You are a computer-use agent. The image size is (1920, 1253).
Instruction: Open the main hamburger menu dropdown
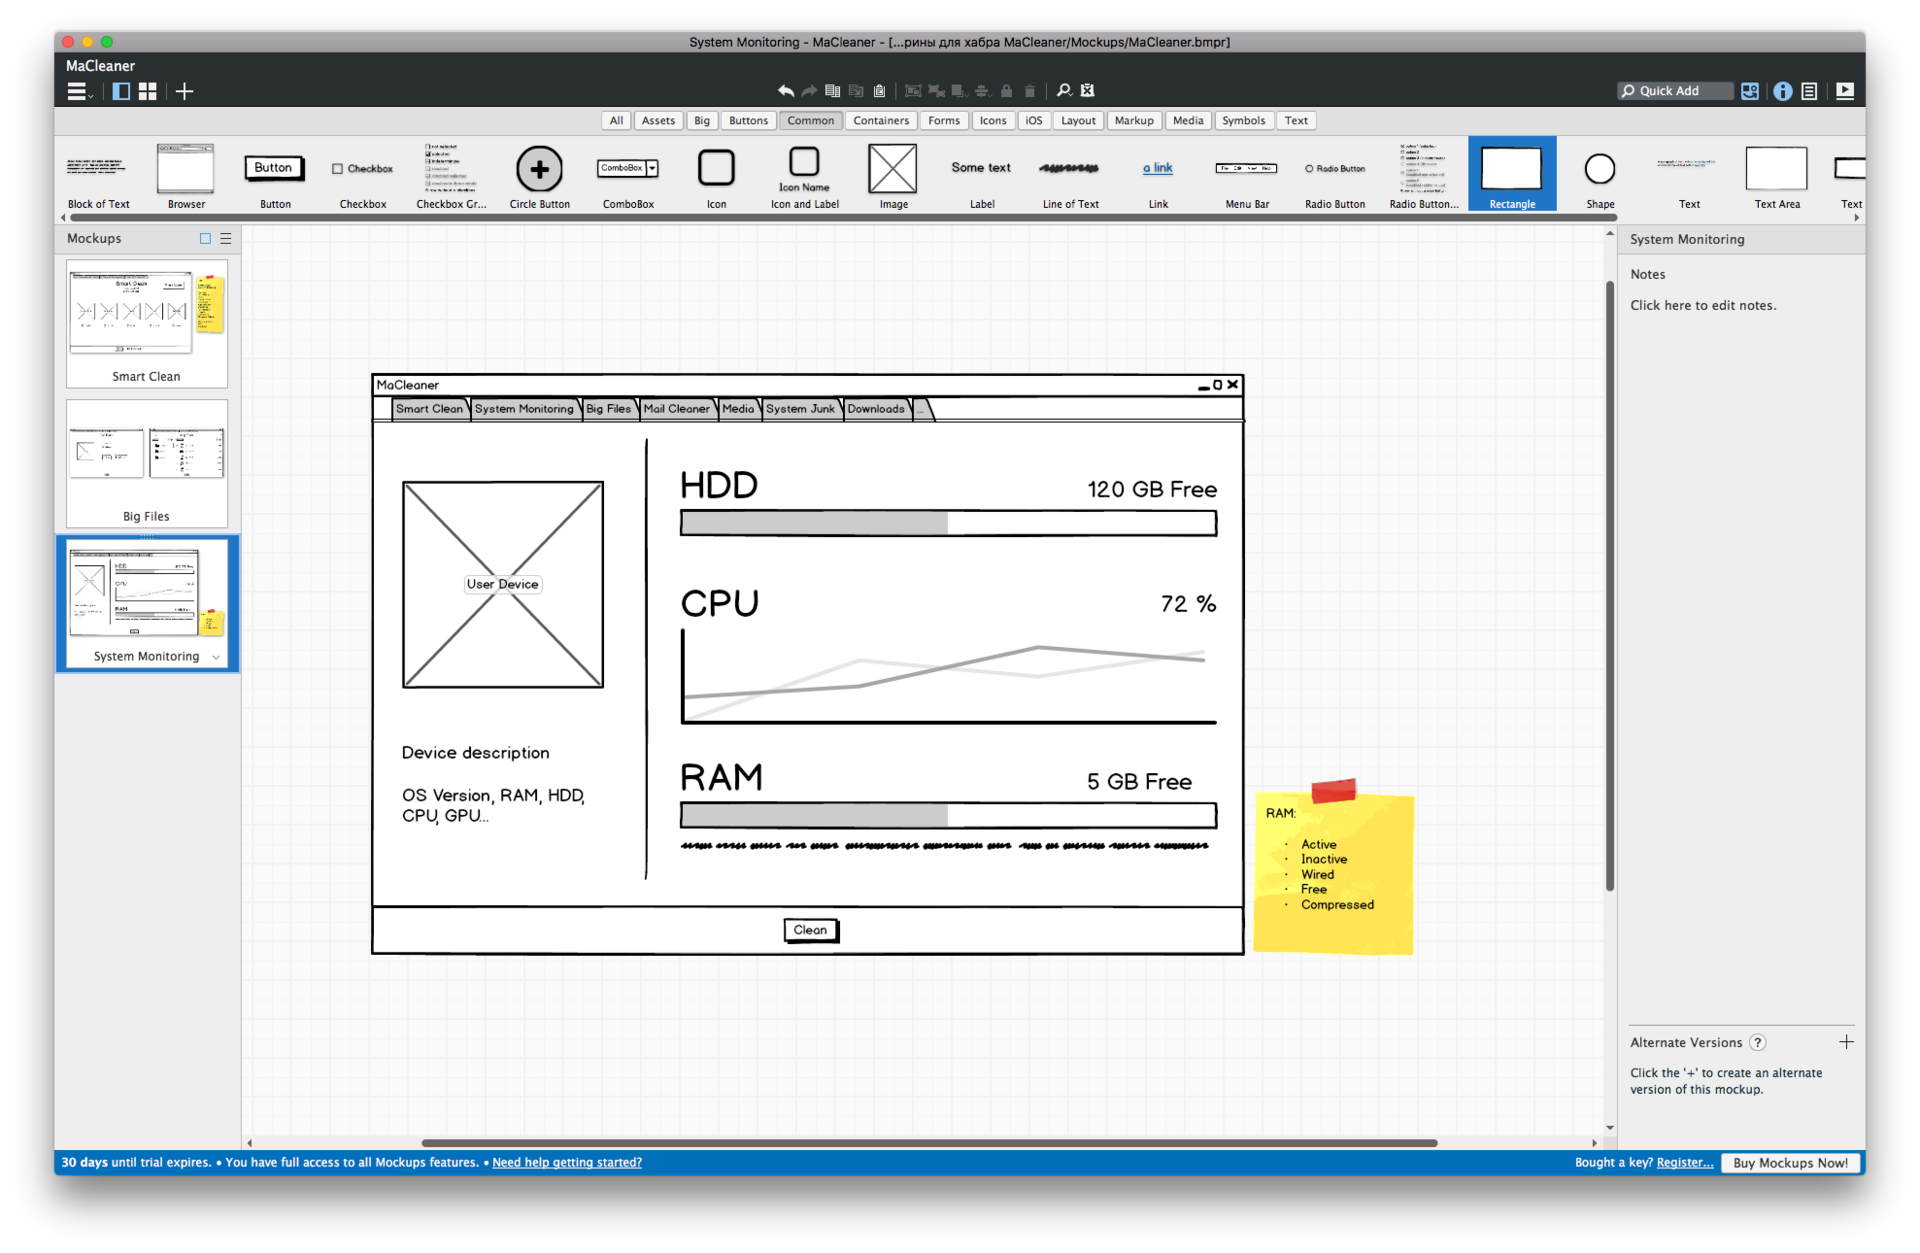tap(78, 92)
